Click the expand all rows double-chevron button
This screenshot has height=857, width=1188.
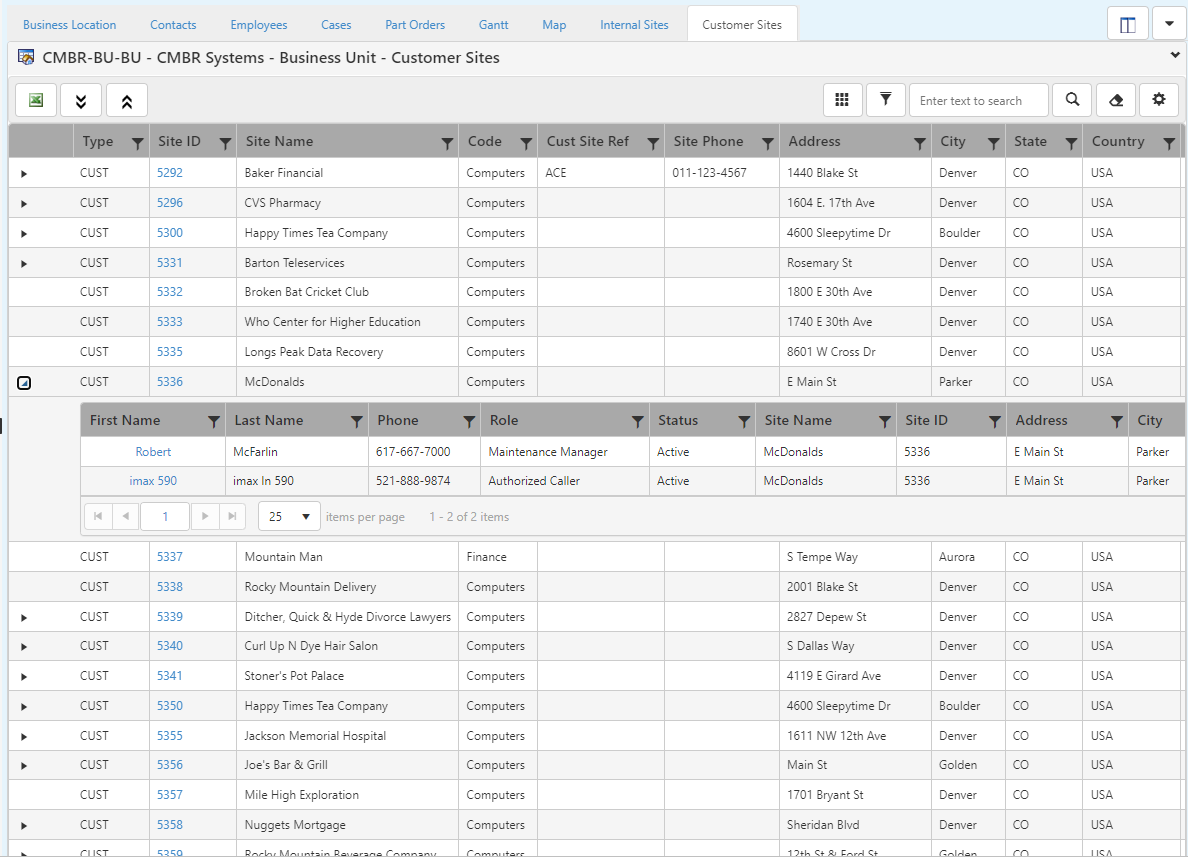point(81,100)
